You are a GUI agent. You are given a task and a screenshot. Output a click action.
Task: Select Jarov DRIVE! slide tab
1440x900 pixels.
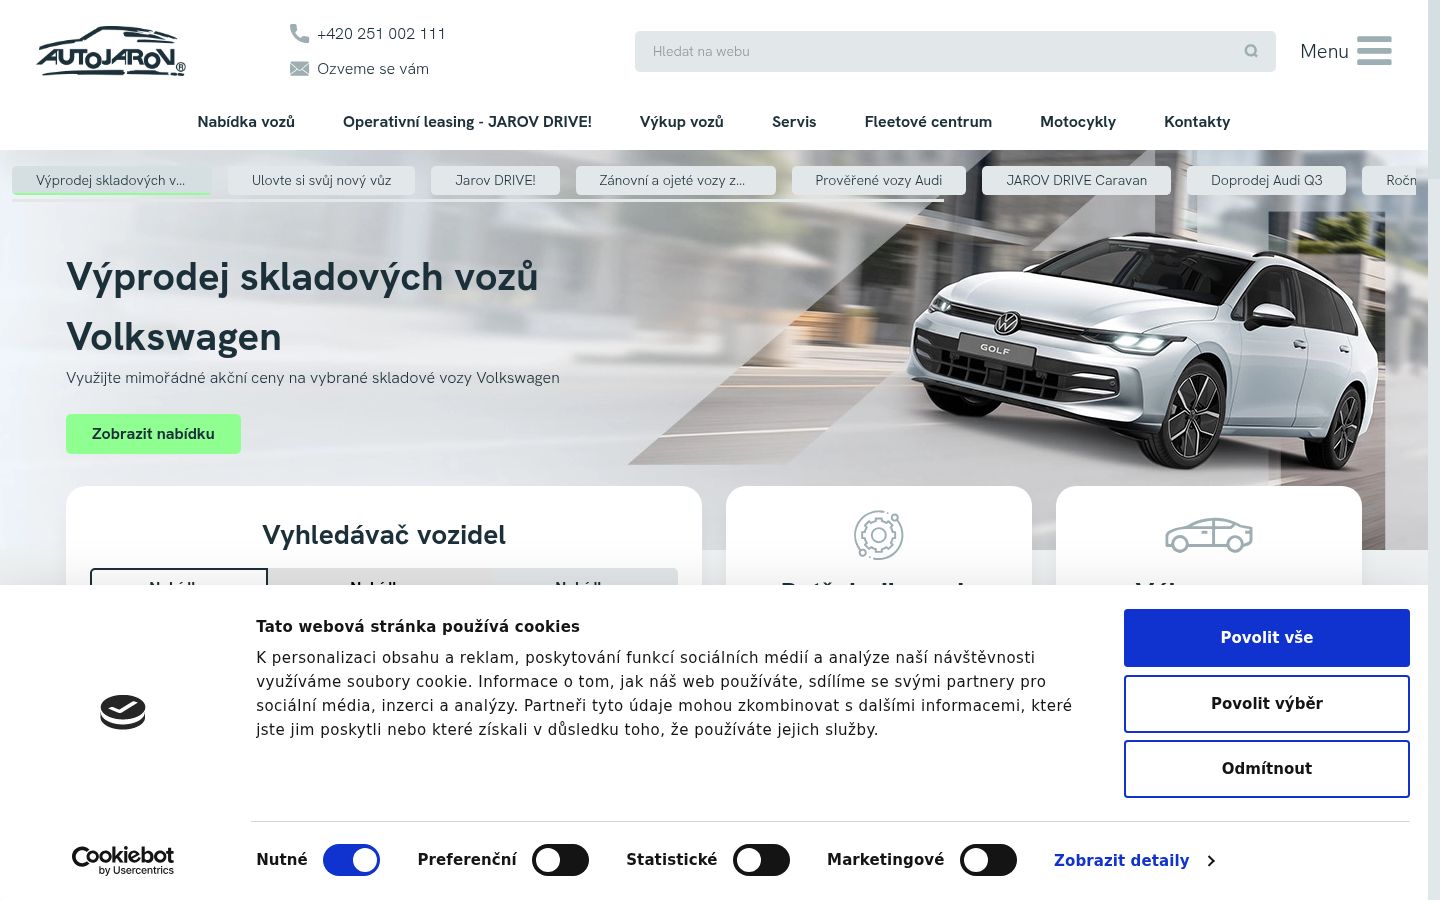(x=495, y=180)
